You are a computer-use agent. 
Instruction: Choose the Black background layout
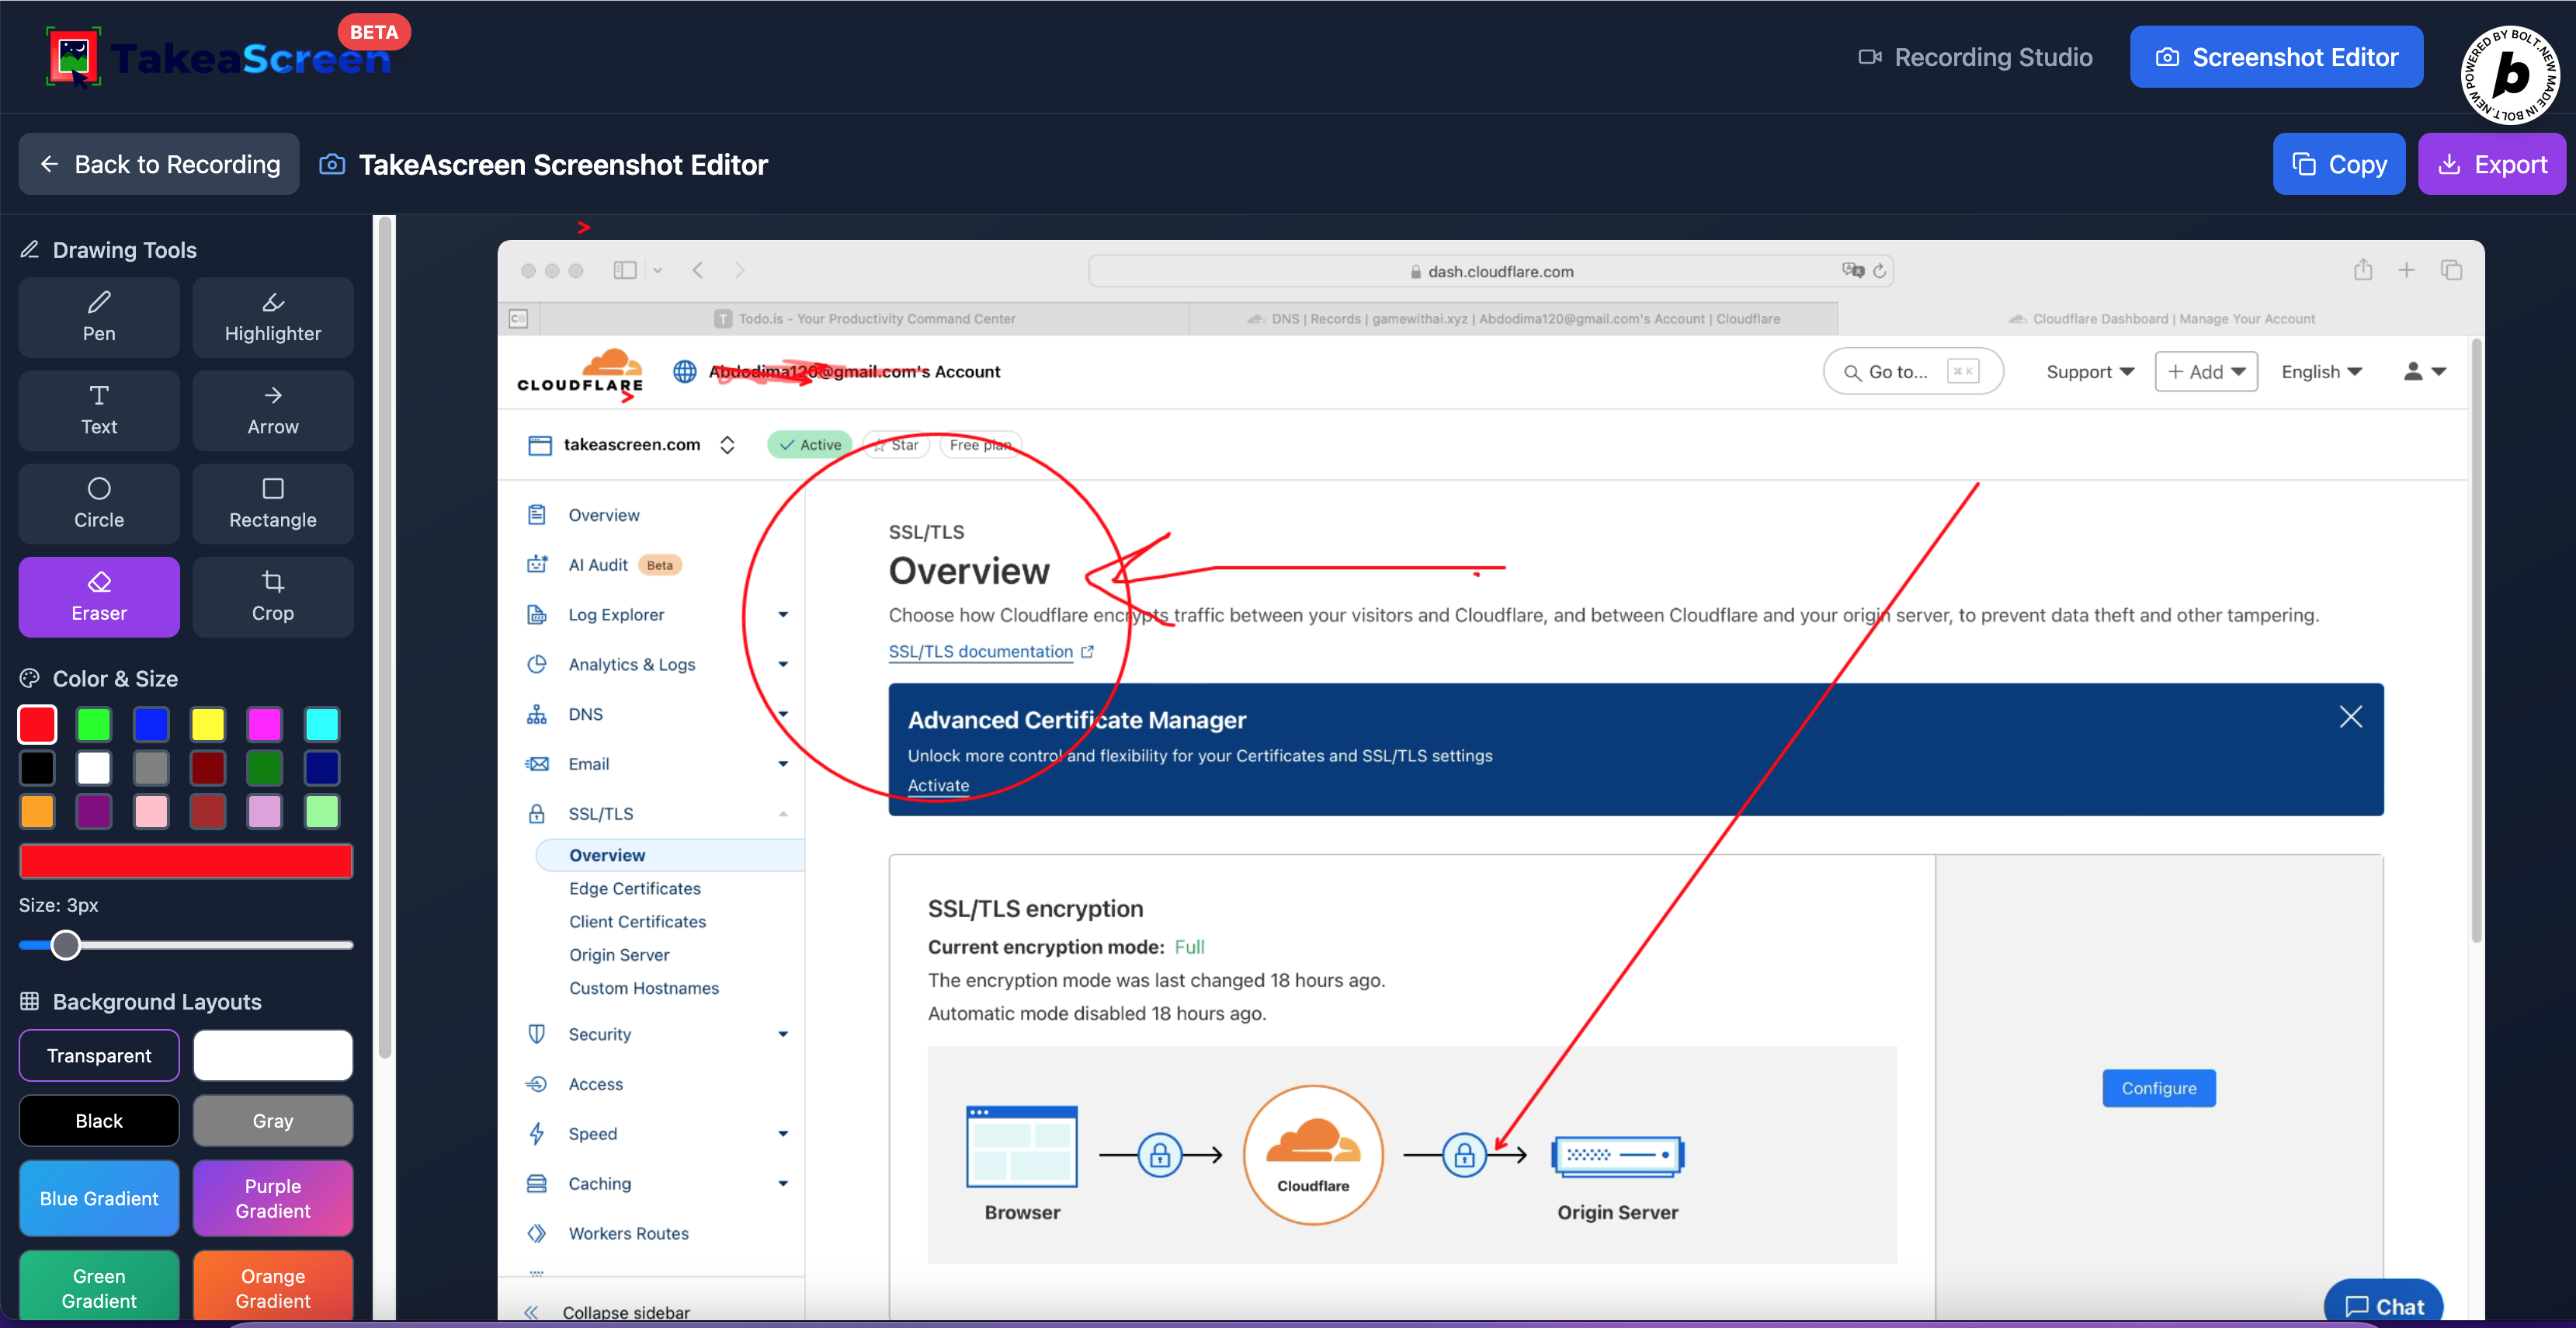tap(98, 1120)
